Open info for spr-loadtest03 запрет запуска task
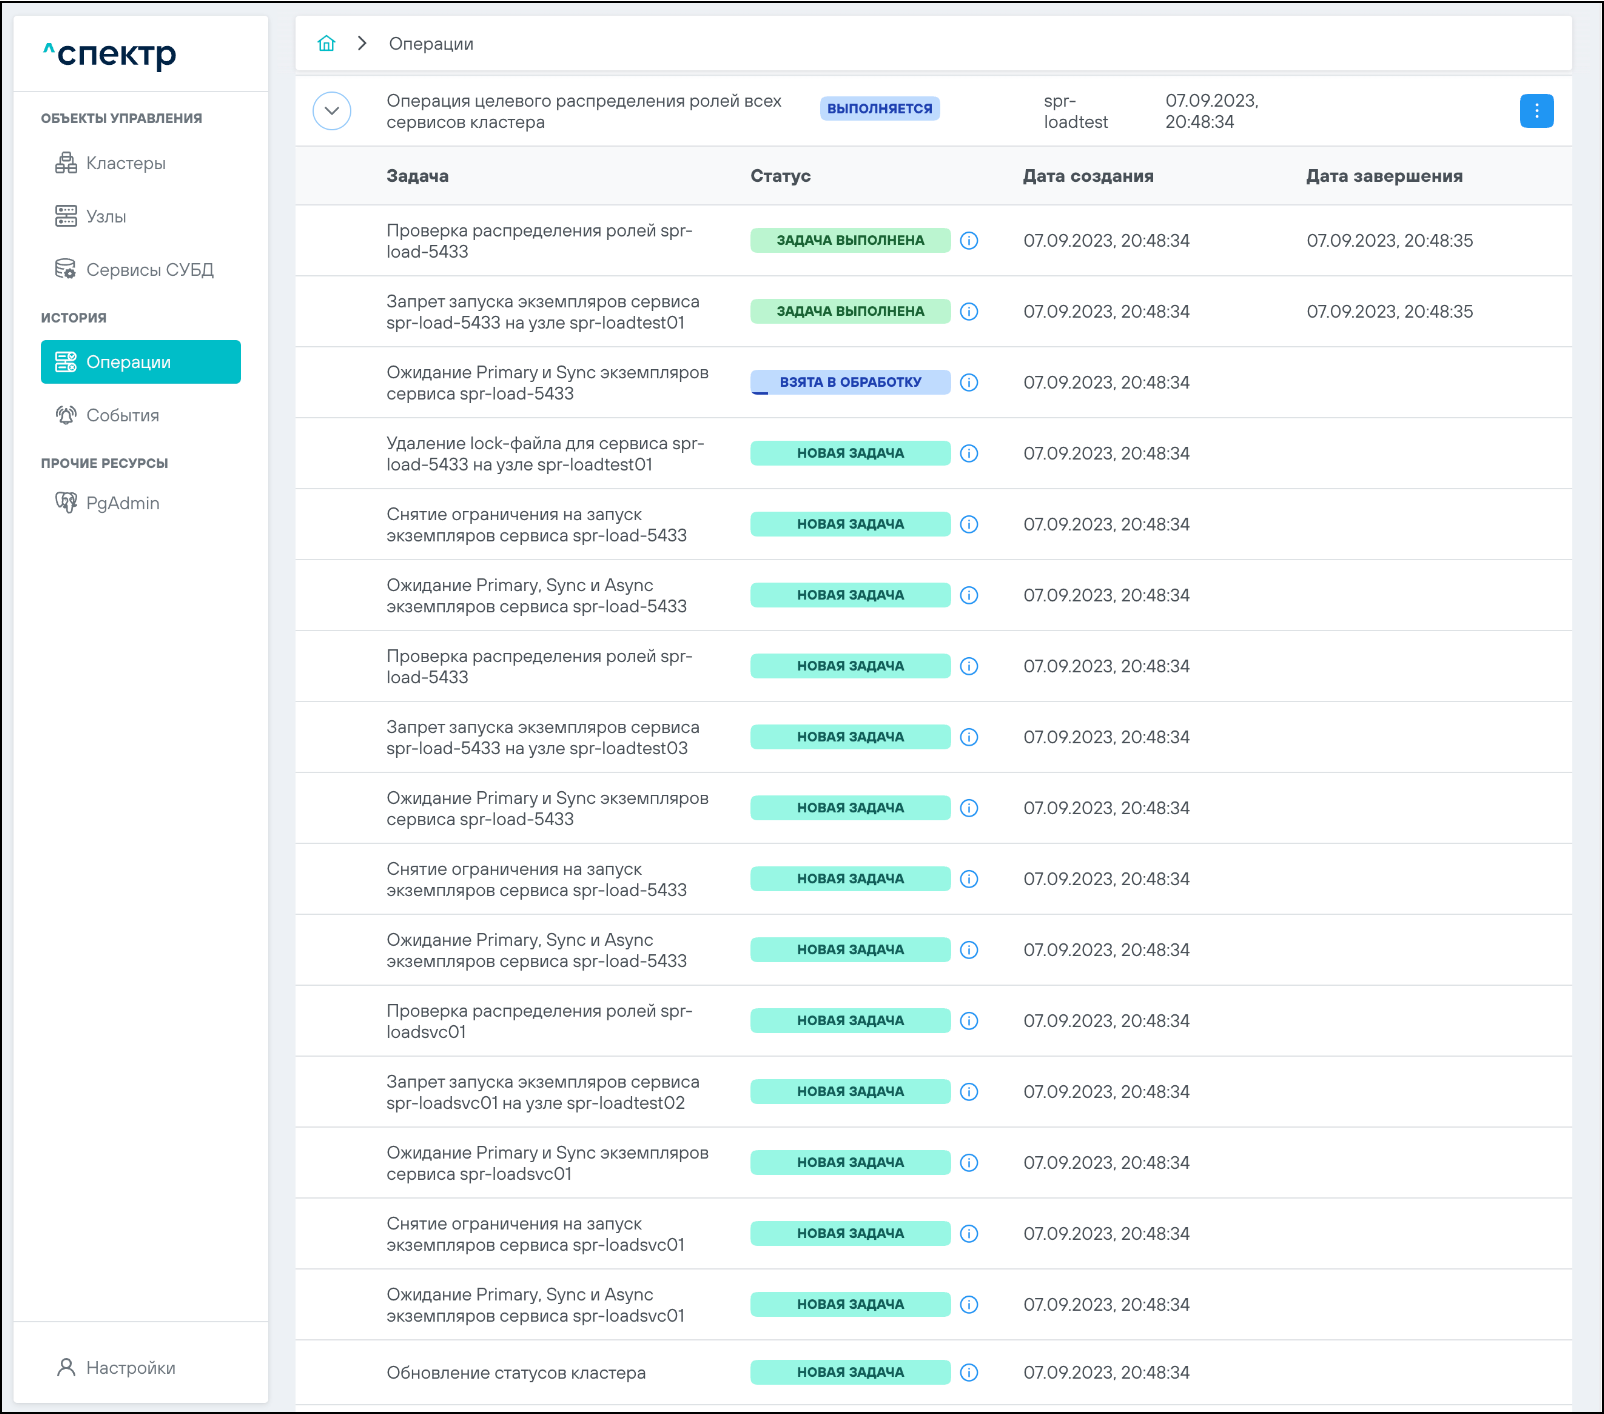The width and height of the screenshot is (1604, 1414). [969, 737]
